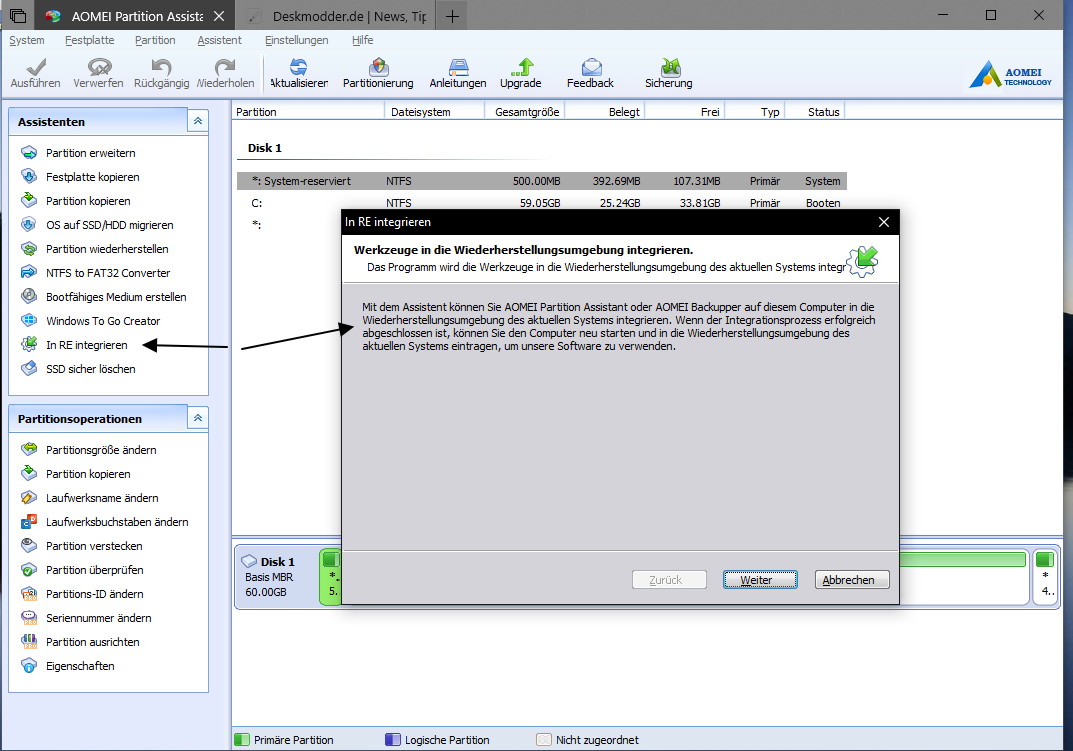This screenshot has width=1073, height=751.
Task: Open the Einstellungen menu
Action: click(297, 40)
